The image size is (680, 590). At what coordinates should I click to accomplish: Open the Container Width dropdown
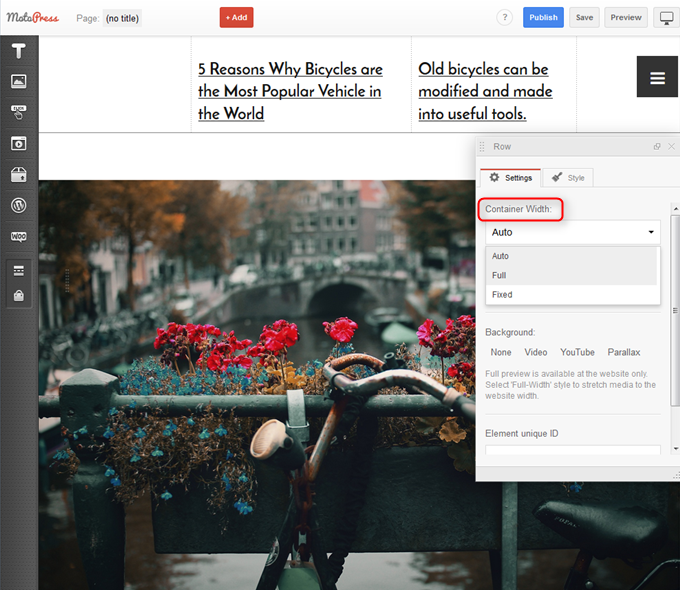pyautogui.click(x=572, y=233)
